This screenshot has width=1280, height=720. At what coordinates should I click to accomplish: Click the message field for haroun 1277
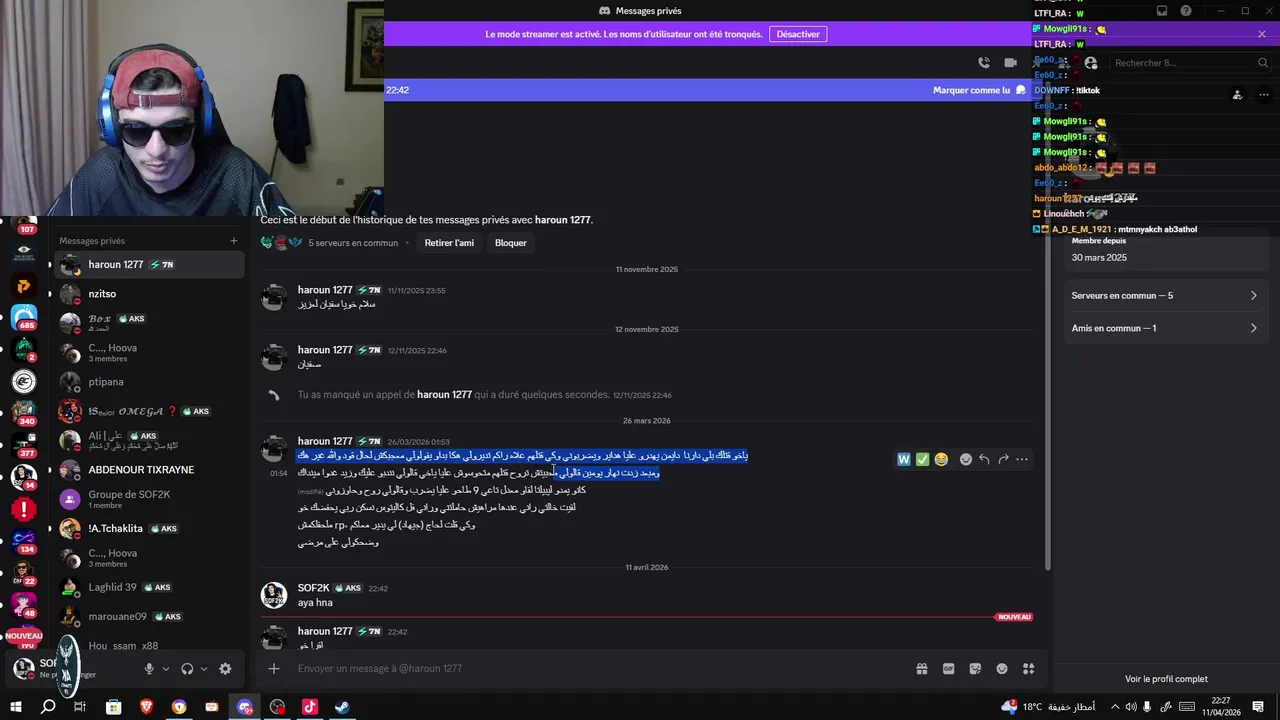tap(600, 669)
